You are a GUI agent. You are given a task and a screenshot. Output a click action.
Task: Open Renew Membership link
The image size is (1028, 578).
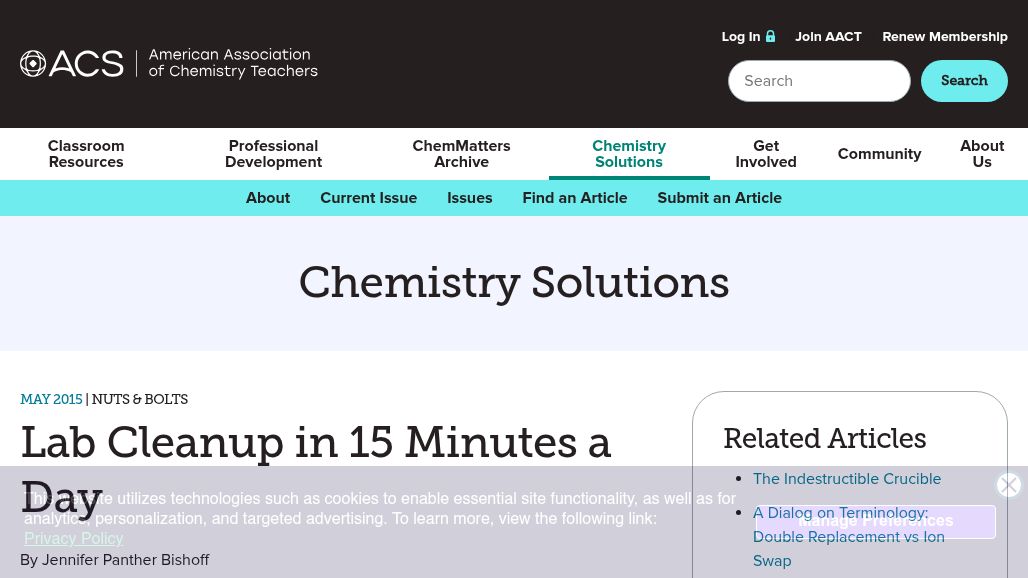(945, 37)
